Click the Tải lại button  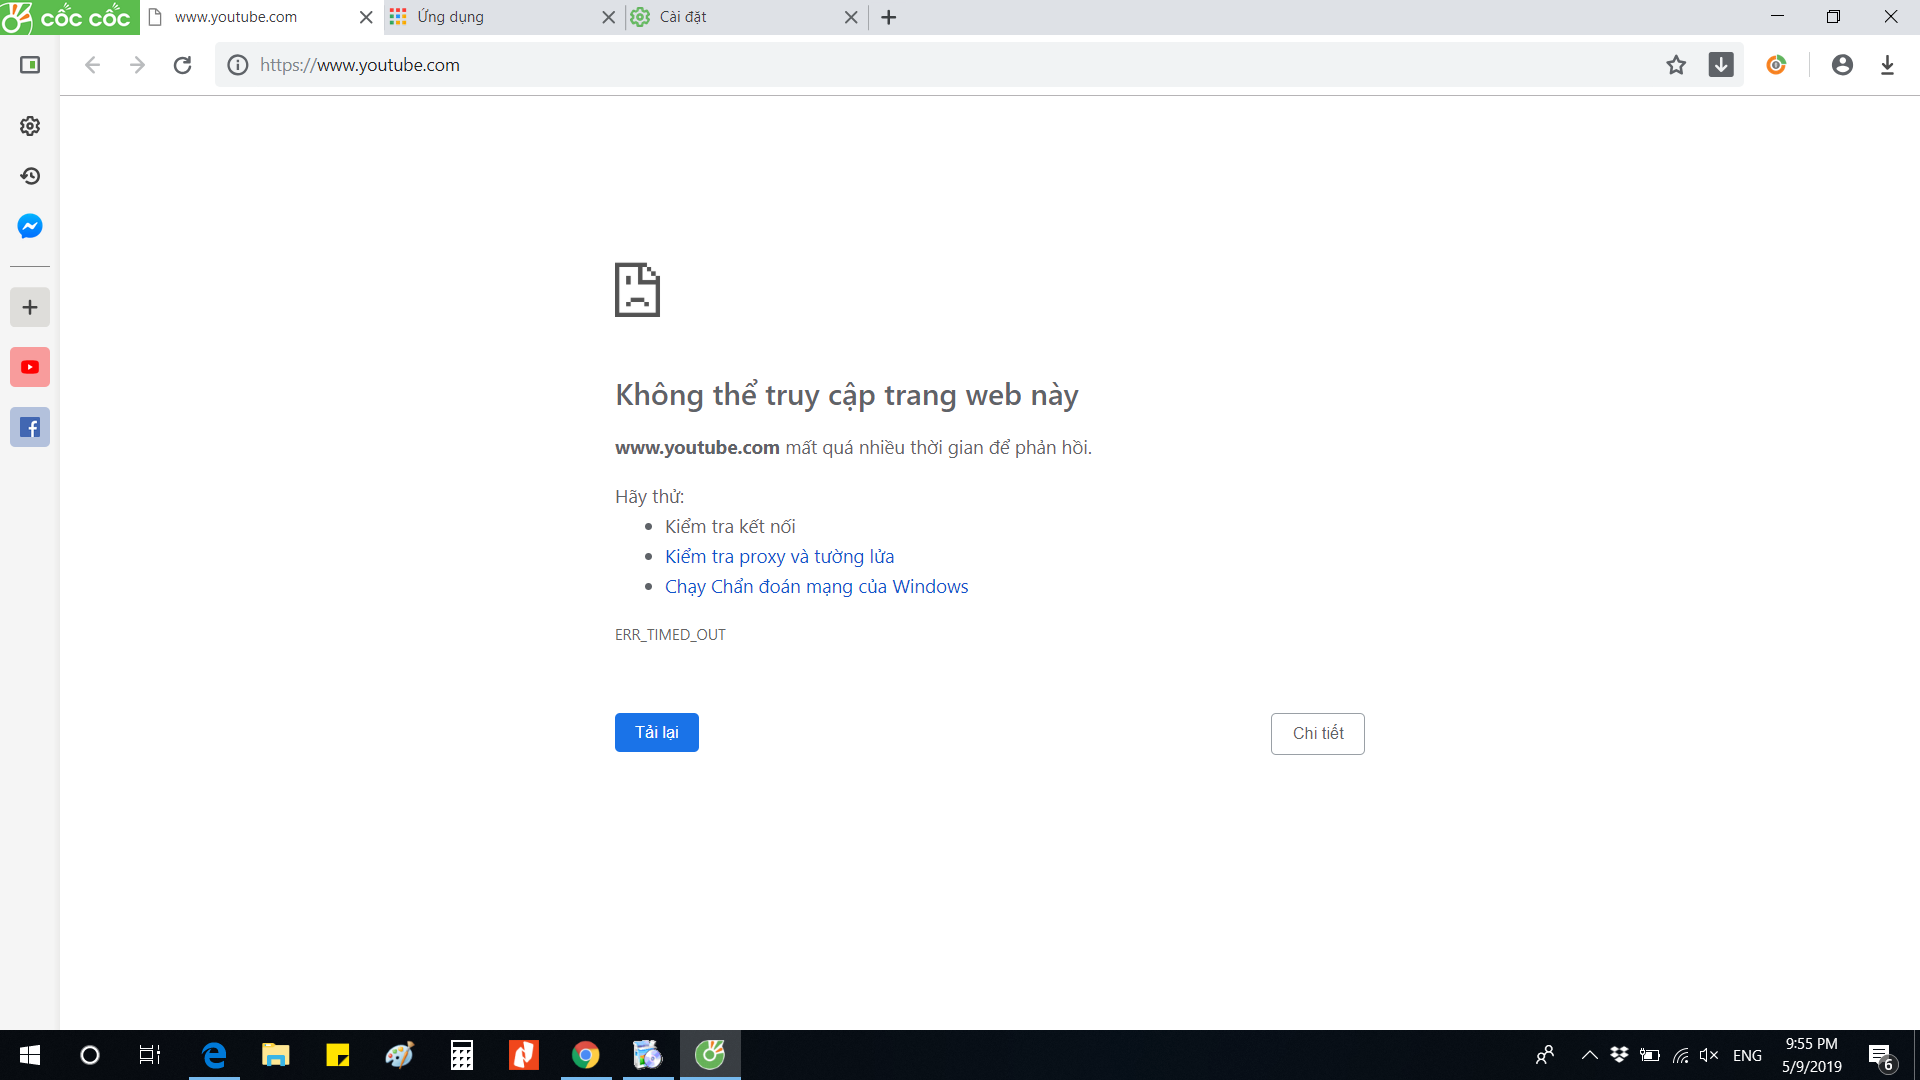pyautogui.click(x=657, y=733)
